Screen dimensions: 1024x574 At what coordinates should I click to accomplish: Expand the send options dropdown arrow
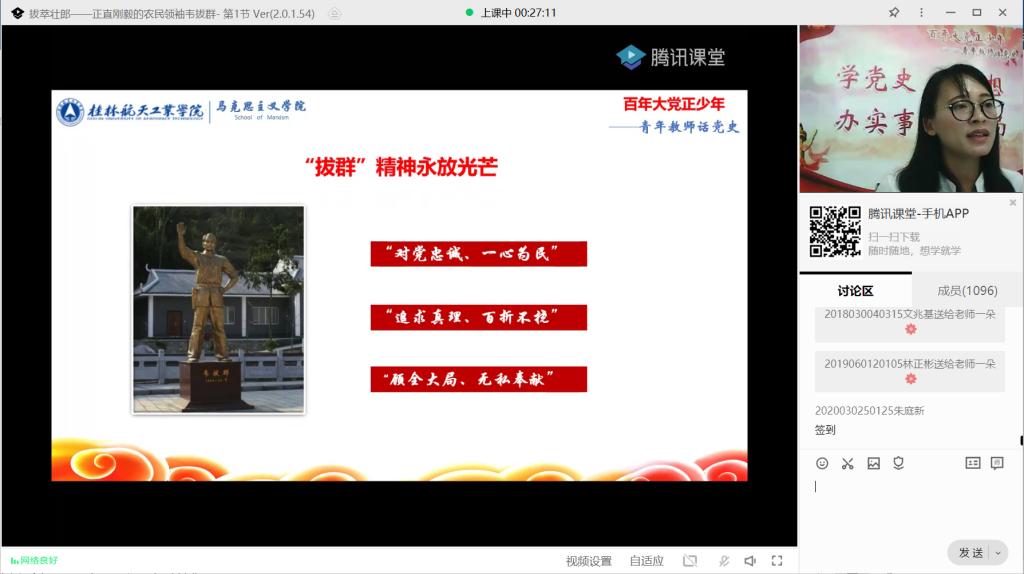(997, 553)
